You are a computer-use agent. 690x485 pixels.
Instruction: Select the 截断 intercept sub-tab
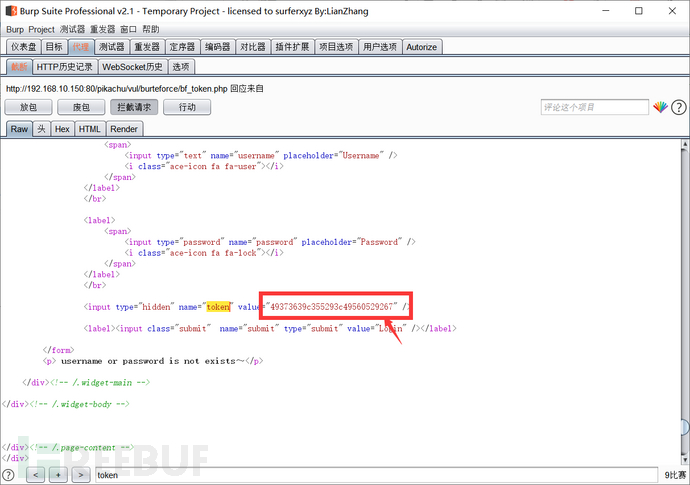click(19, 67)
